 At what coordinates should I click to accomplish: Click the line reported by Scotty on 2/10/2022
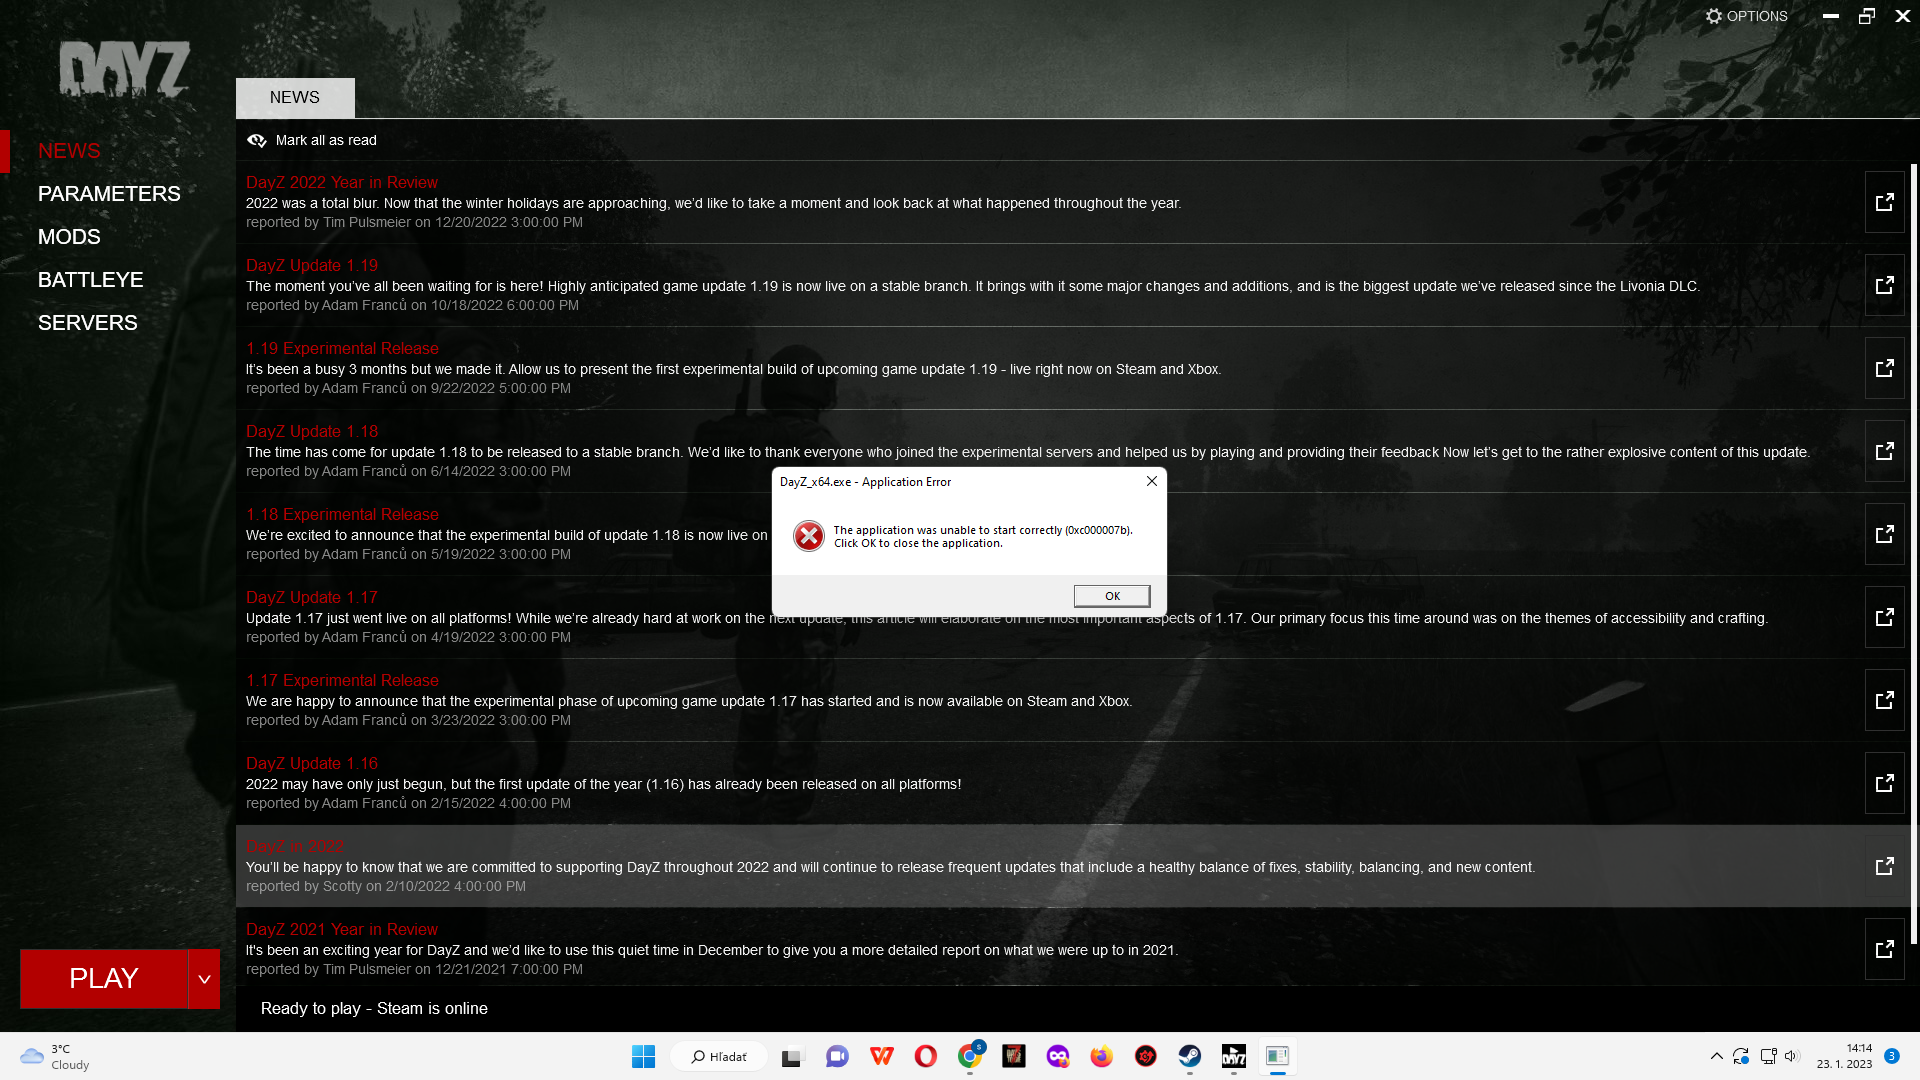386,886
